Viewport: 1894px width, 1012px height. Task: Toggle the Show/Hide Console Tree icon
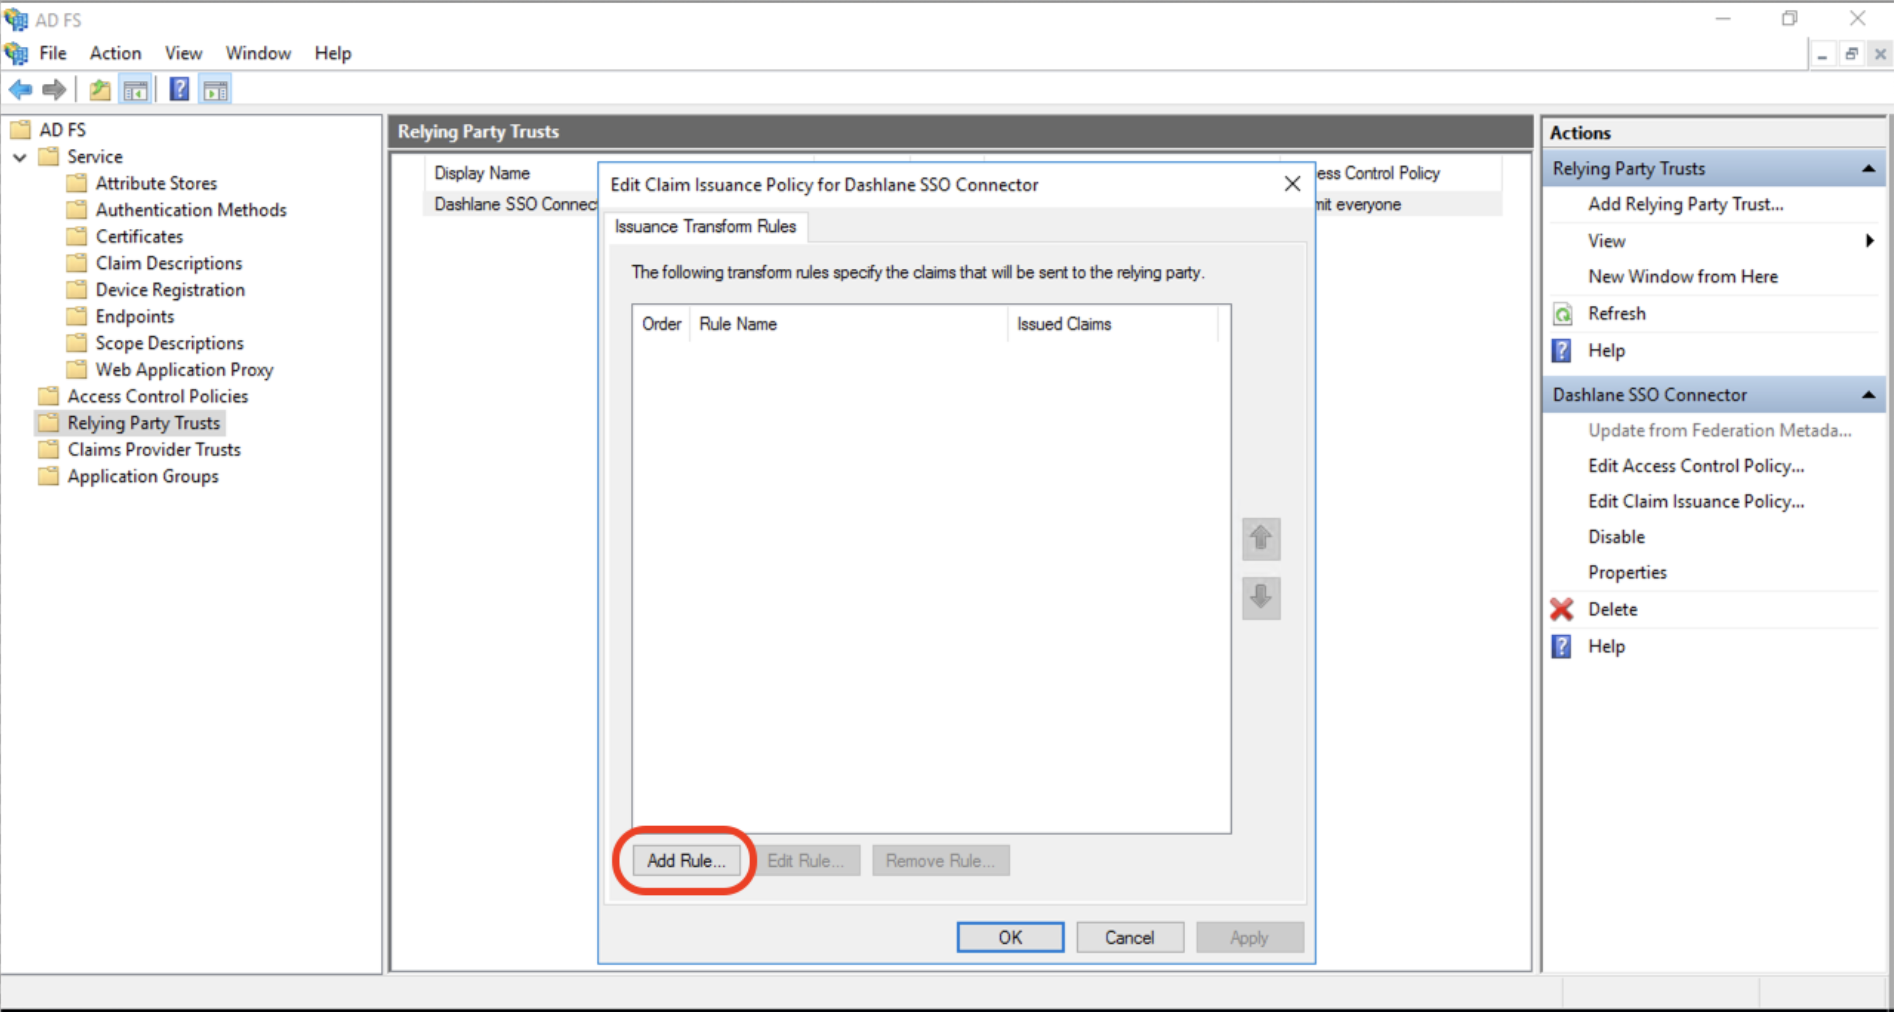[135, 90]
